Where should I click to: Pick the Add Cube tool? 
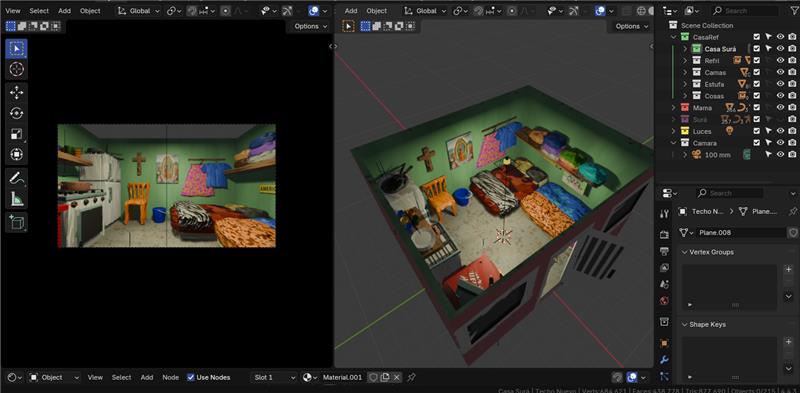pos(16,222)
